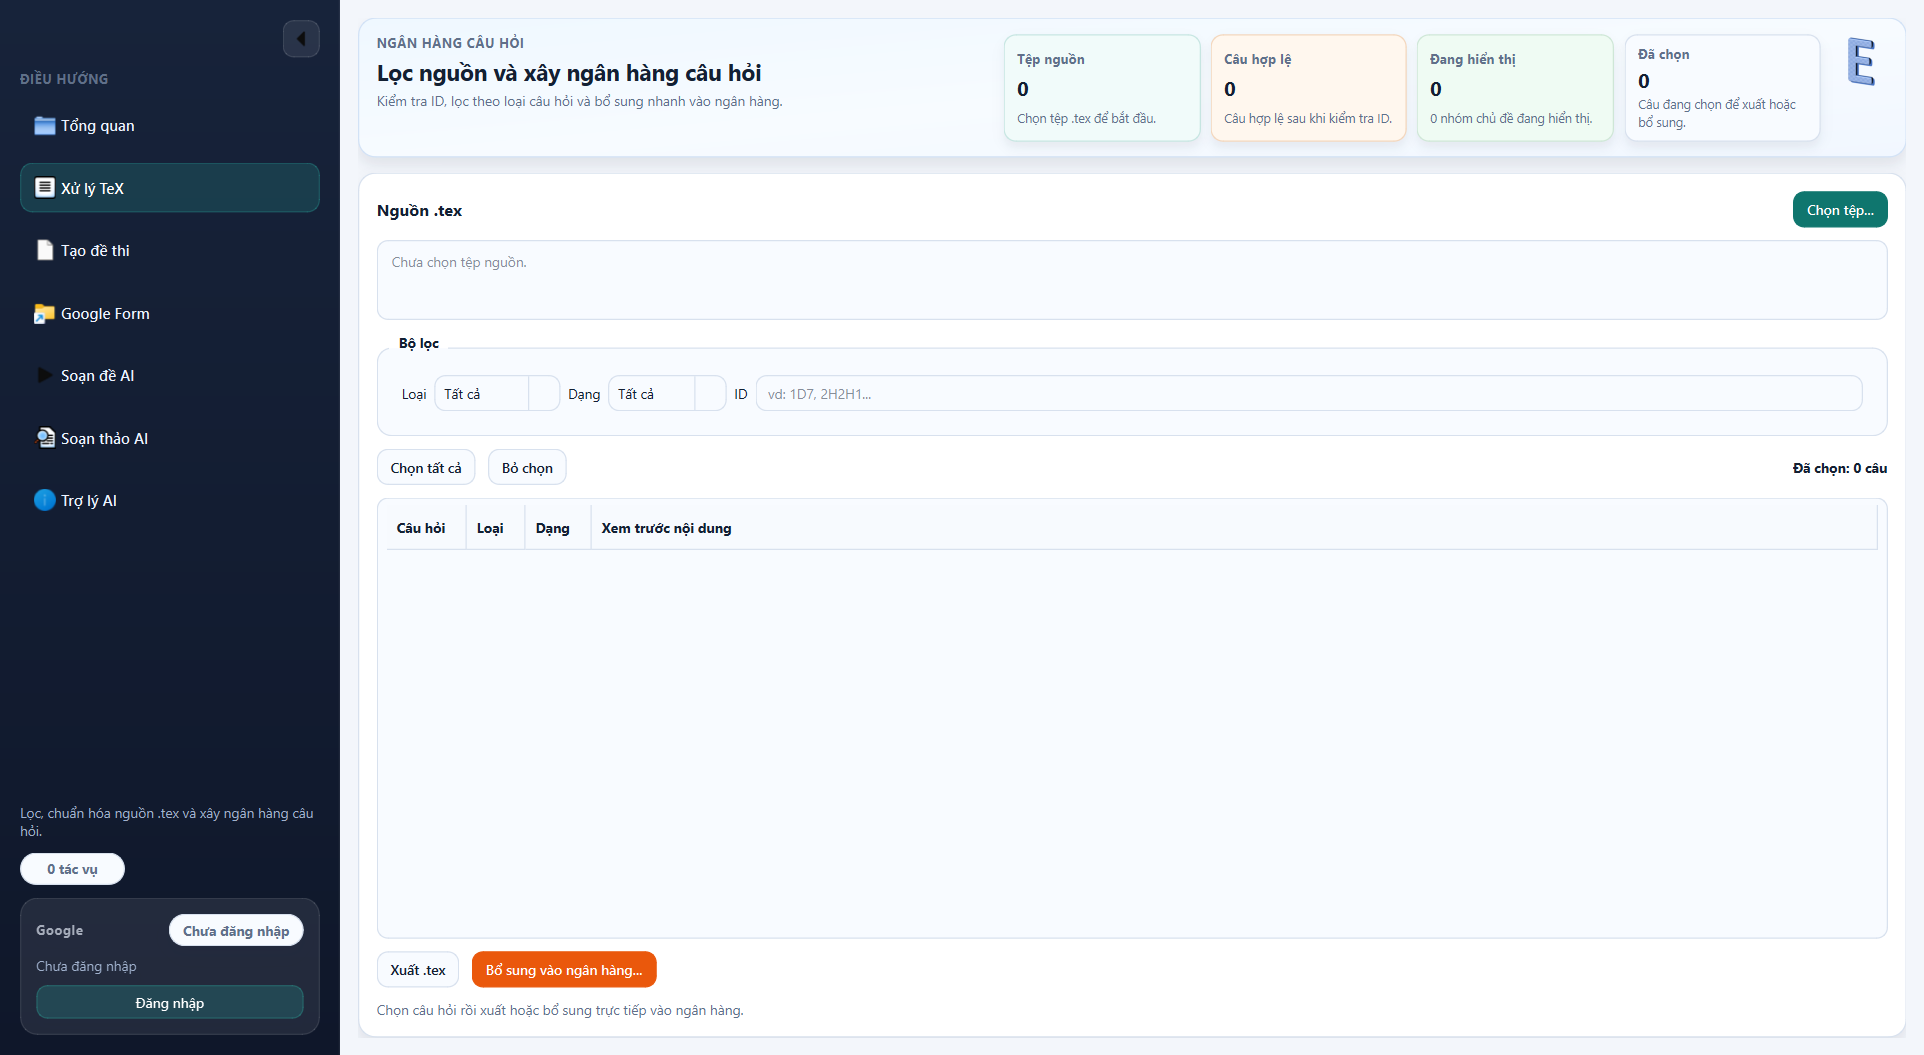Screen dimensions: 1924x1055
Task: Click the Bỏ chọn button
Action: coord(527,468)
